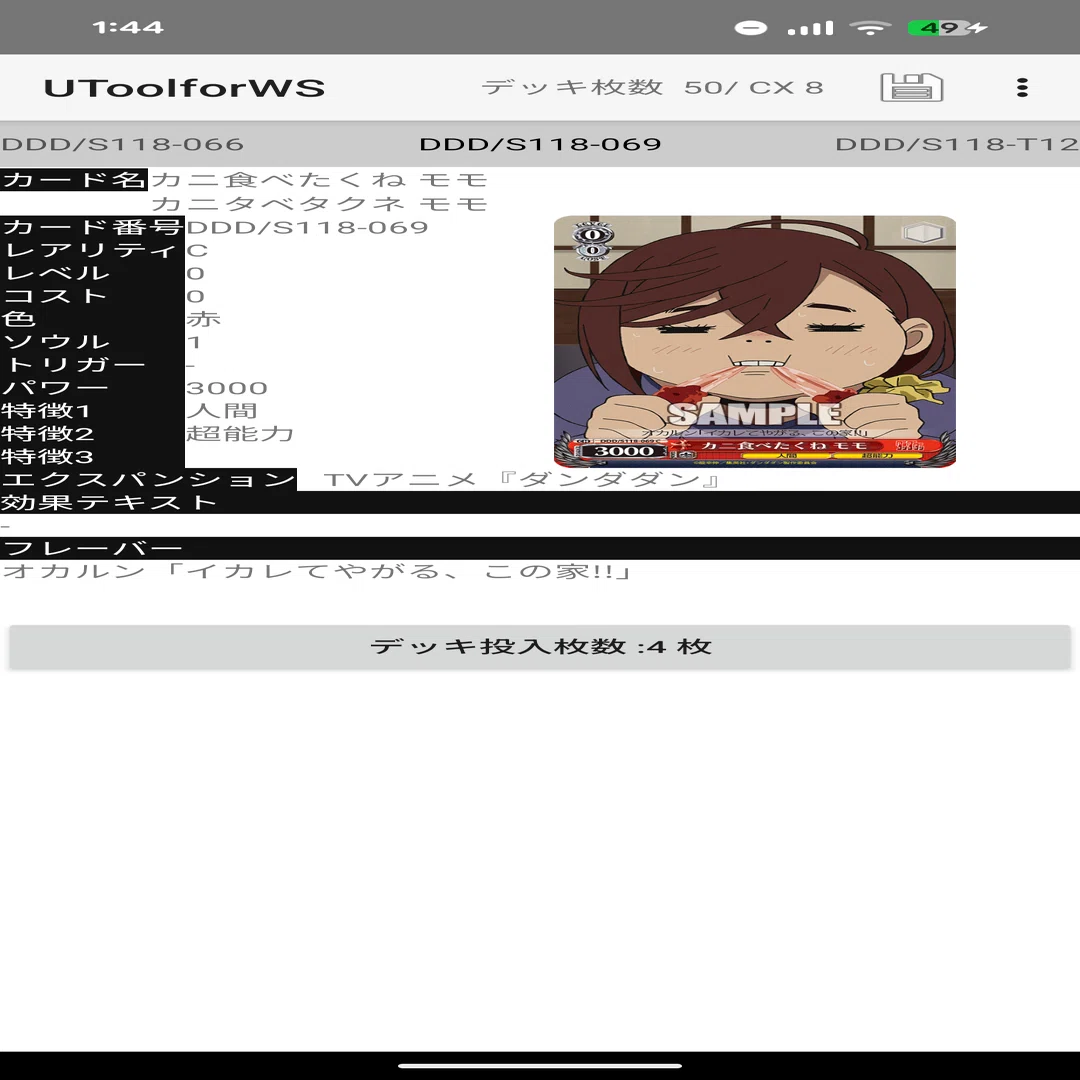Tap the rarity value C
The image size is (1080, 1080).
pos(197,250)
